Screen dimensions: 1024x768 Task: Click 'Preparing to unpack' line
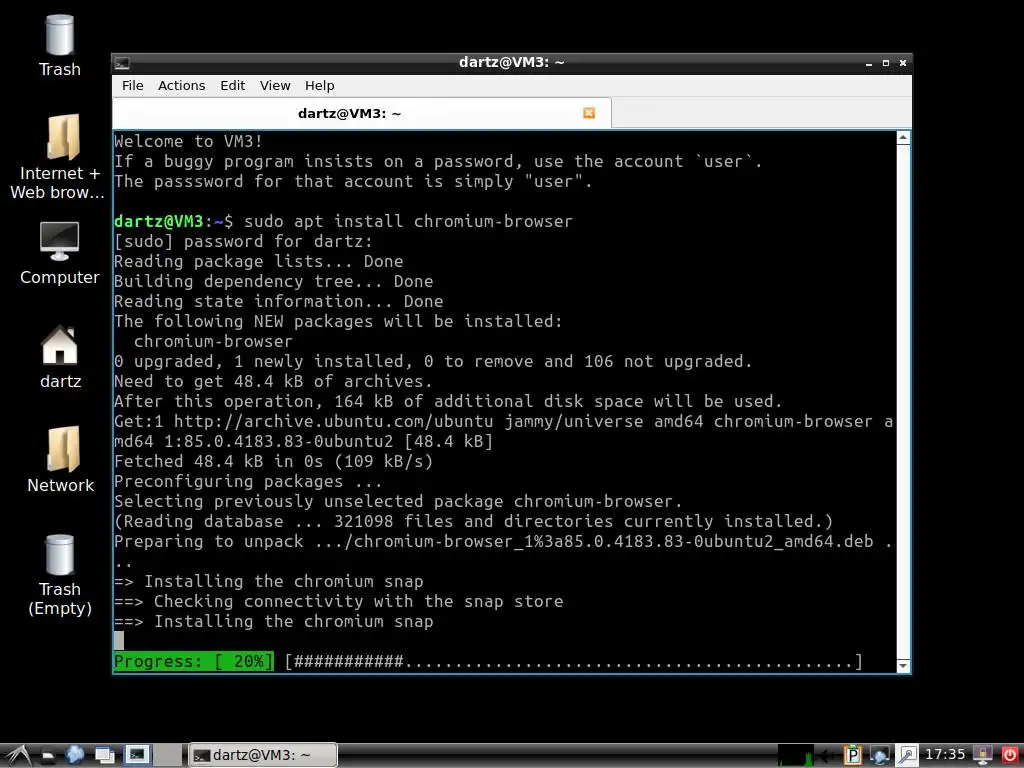(503, 541)
